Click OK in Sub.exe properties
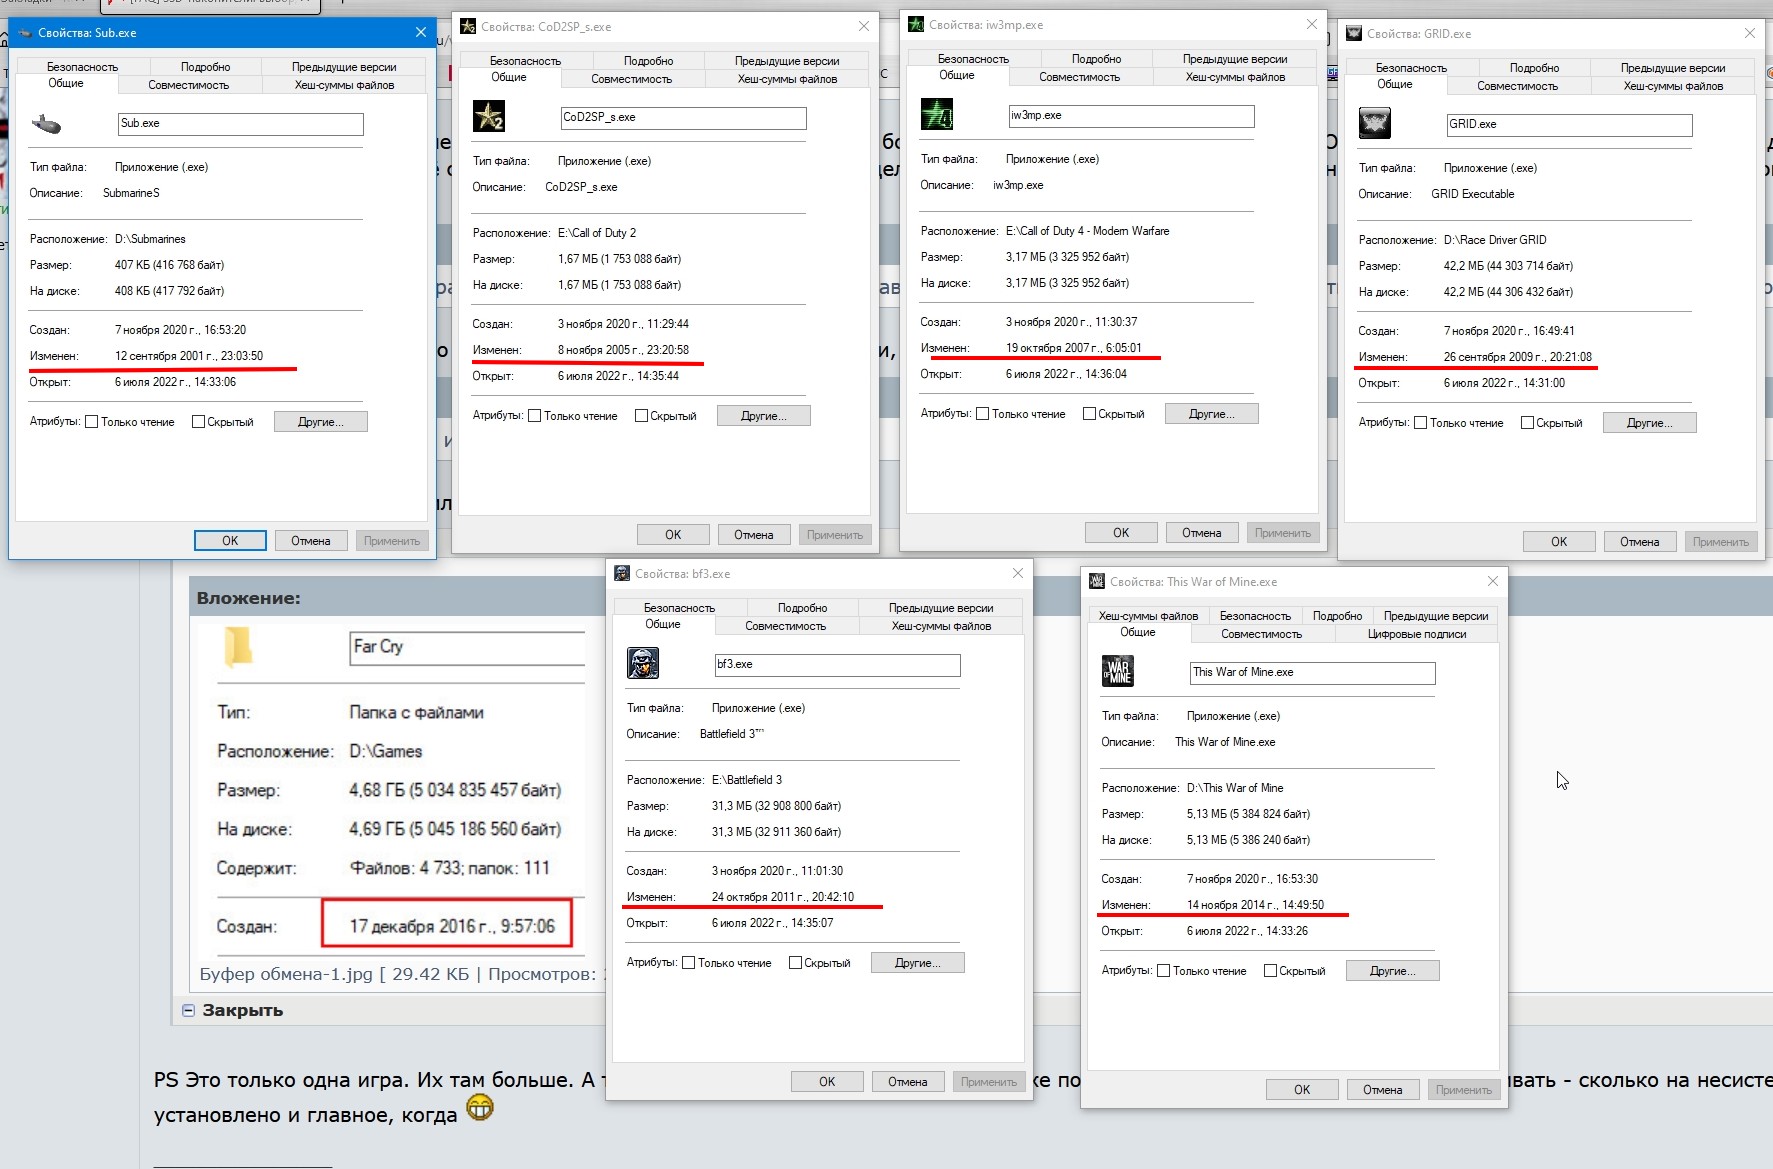Screen dimensions: 1773x1169 pos(230,541)
